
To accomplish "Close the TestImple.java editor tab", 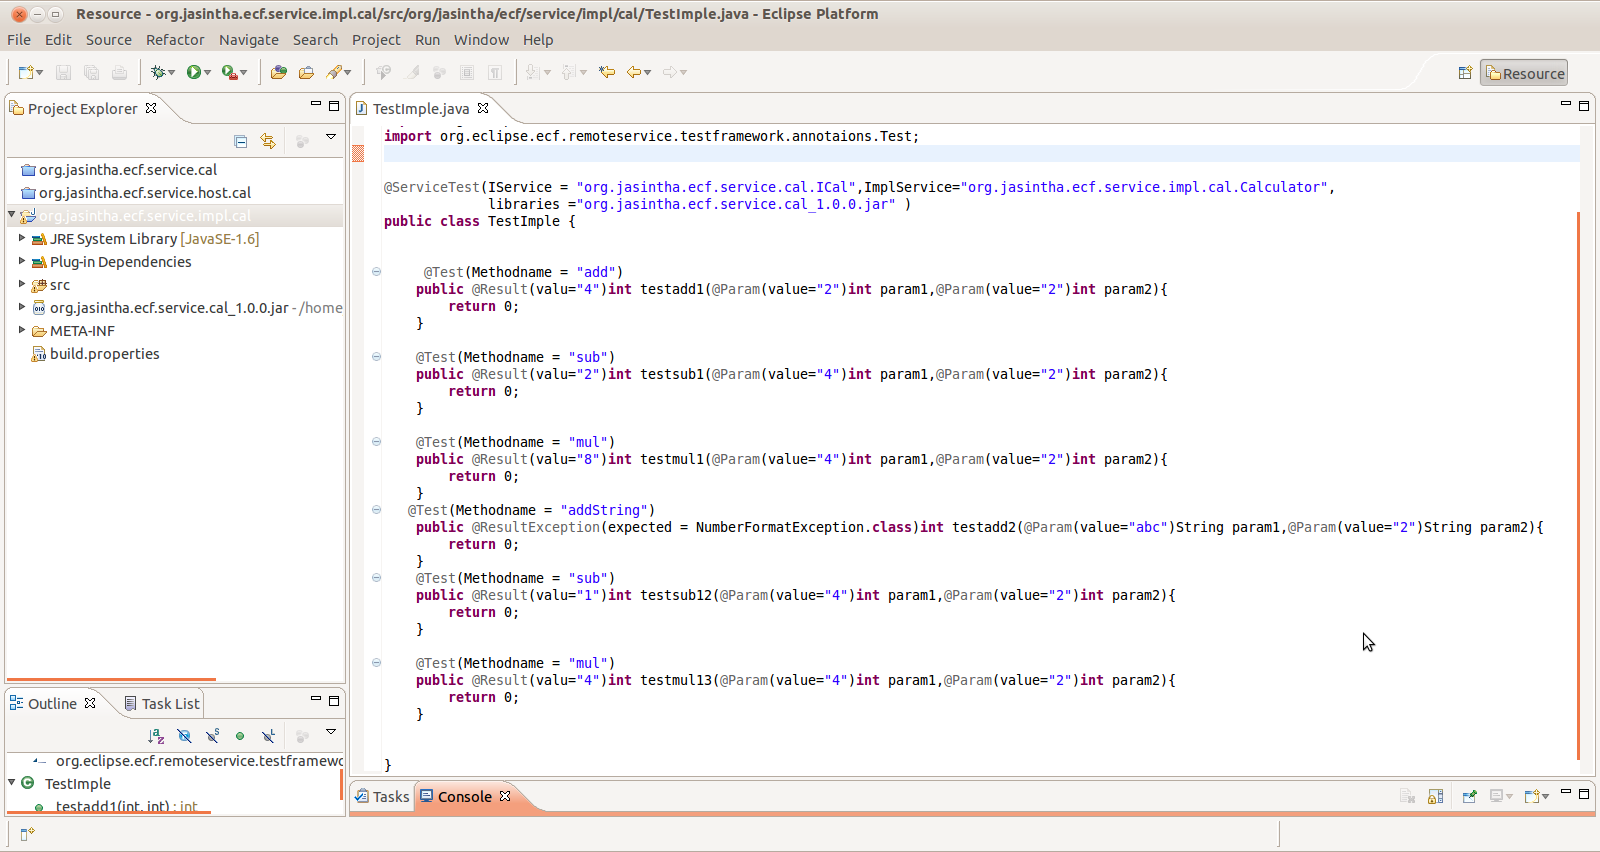I will tap(483, 108).
